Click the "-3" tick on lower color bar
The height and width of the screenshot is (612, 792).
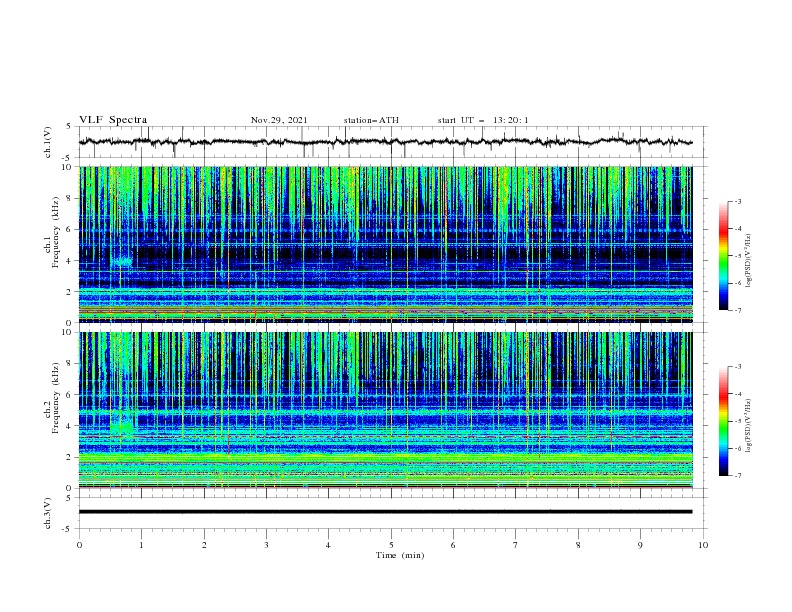(737, 367)
